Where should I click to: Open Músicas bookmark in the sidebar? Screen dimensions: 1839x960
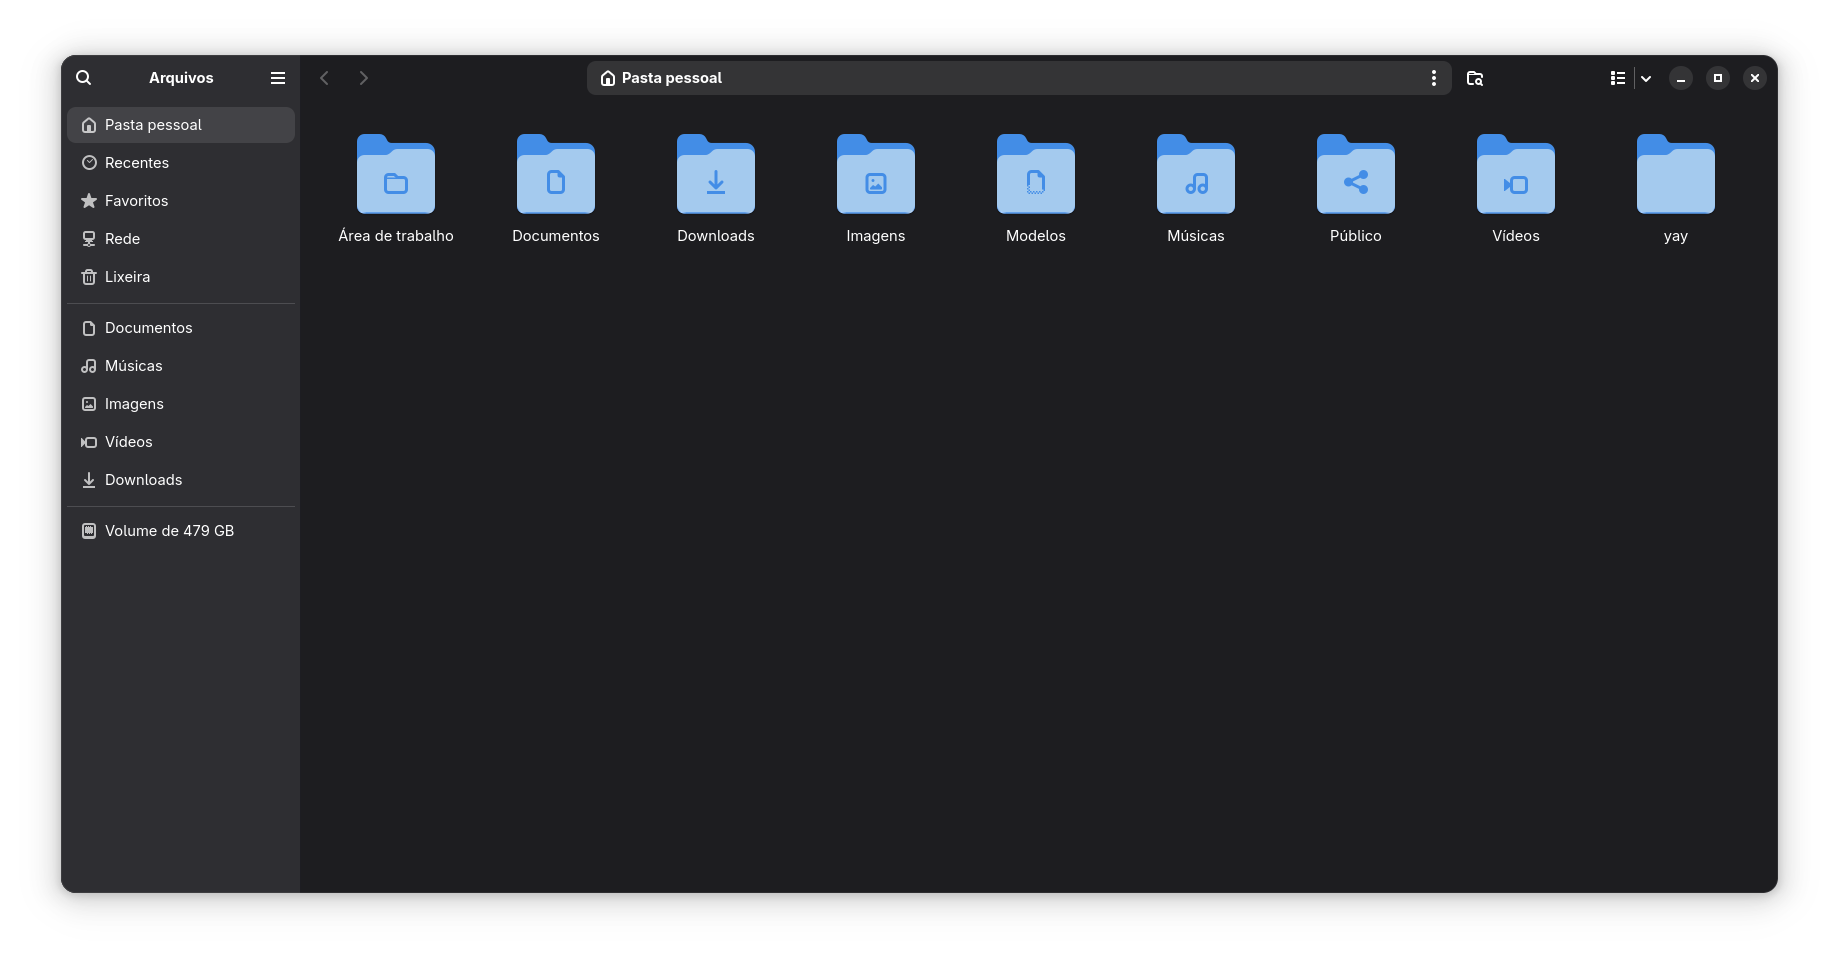(181, 366)
